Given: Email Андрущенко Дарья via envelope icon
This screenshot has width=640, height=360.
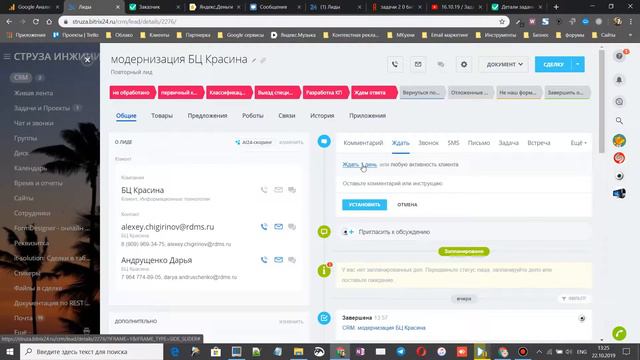Looking at the screenshot, I should point(278,260).
